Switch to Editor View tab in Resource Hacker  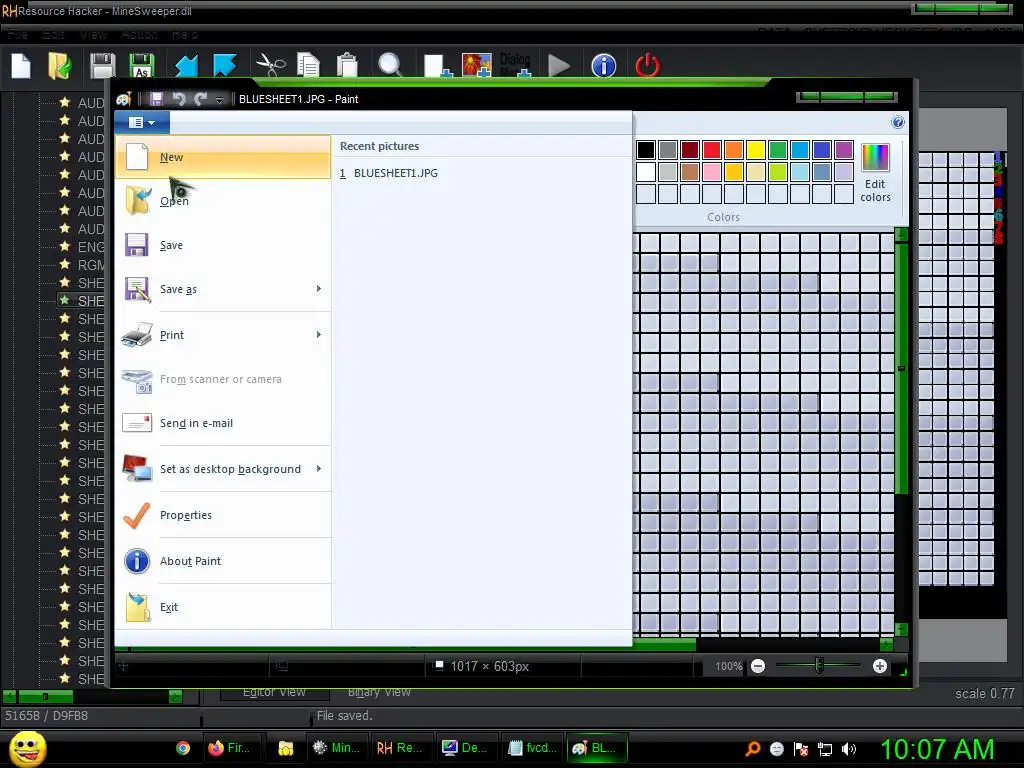(274, 692)
